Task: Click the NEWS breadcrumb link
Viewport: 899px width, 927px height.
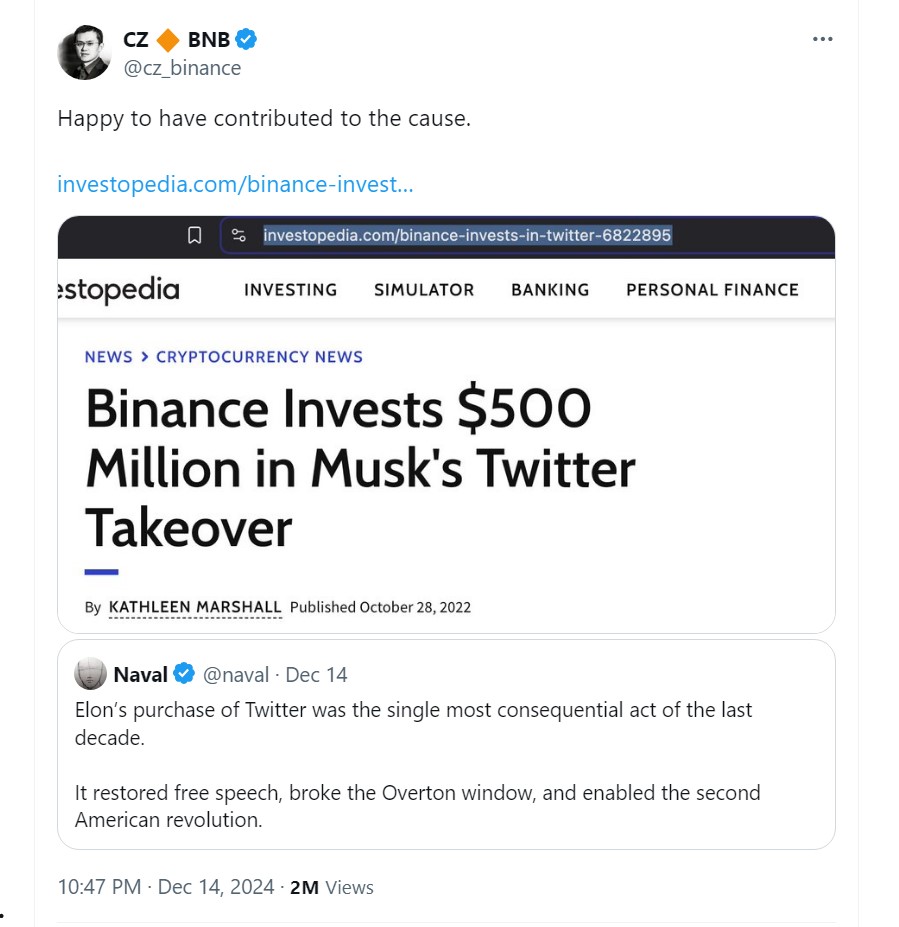Action: click(108, 357)
